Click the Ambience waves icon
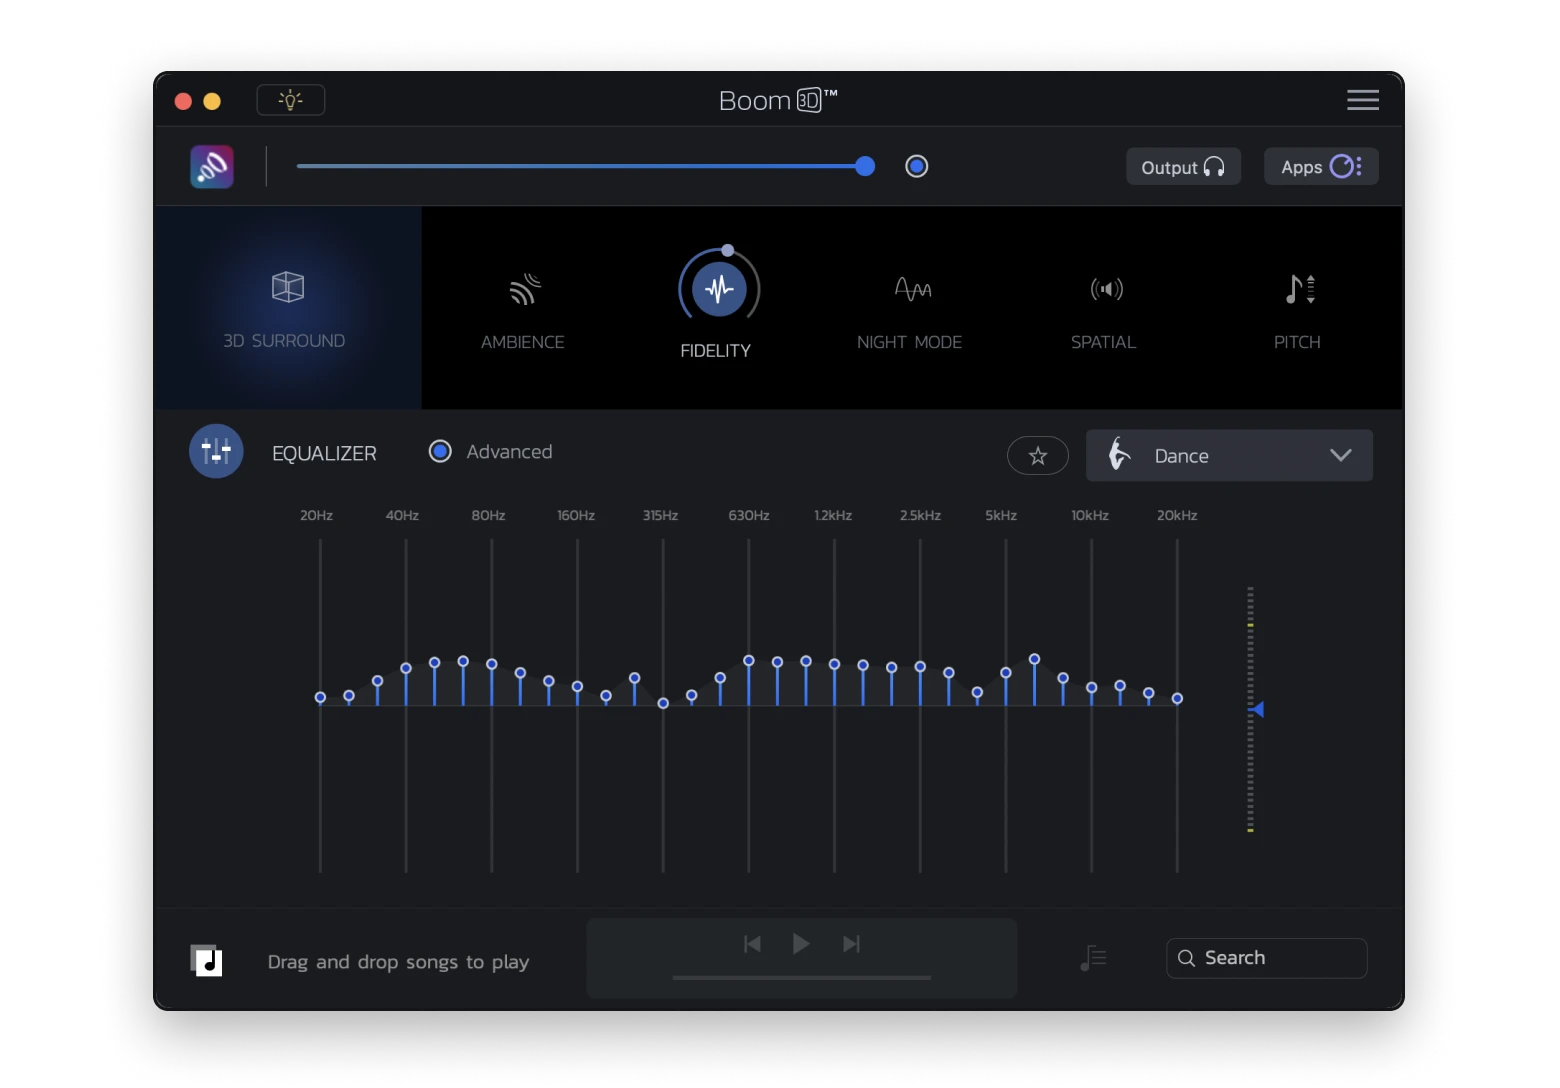Image resolution: width=1560 pixels, height=1088 pixels. (x=525, y=289)
